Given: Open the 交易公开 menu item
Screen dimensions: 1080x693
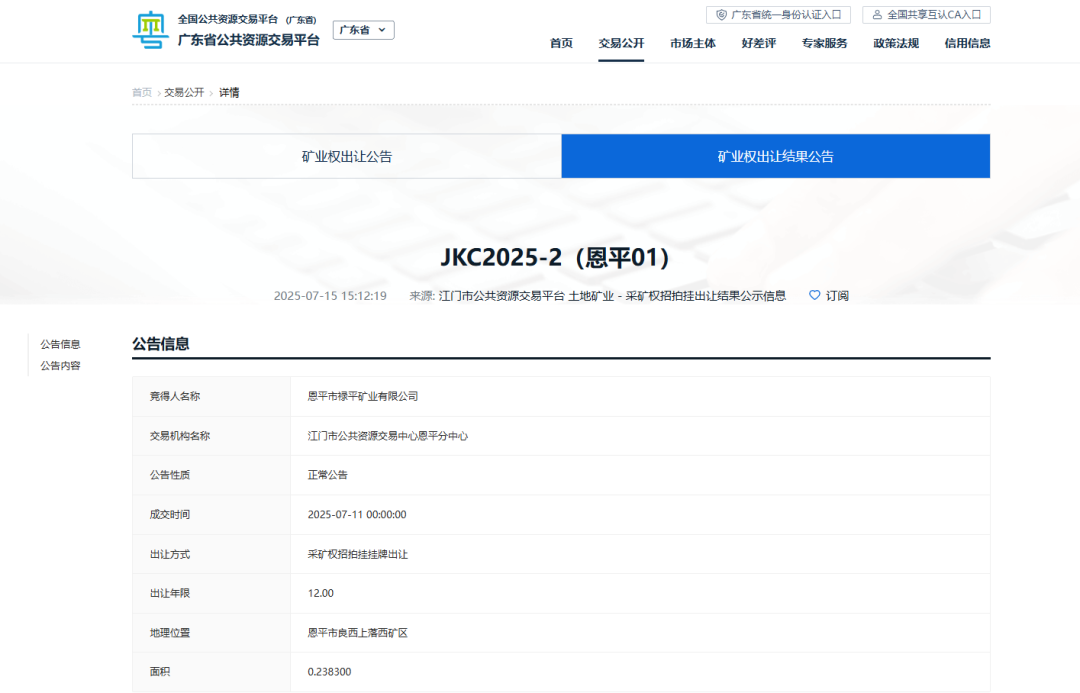Looking at the screenshot, I should click(620, 43).
